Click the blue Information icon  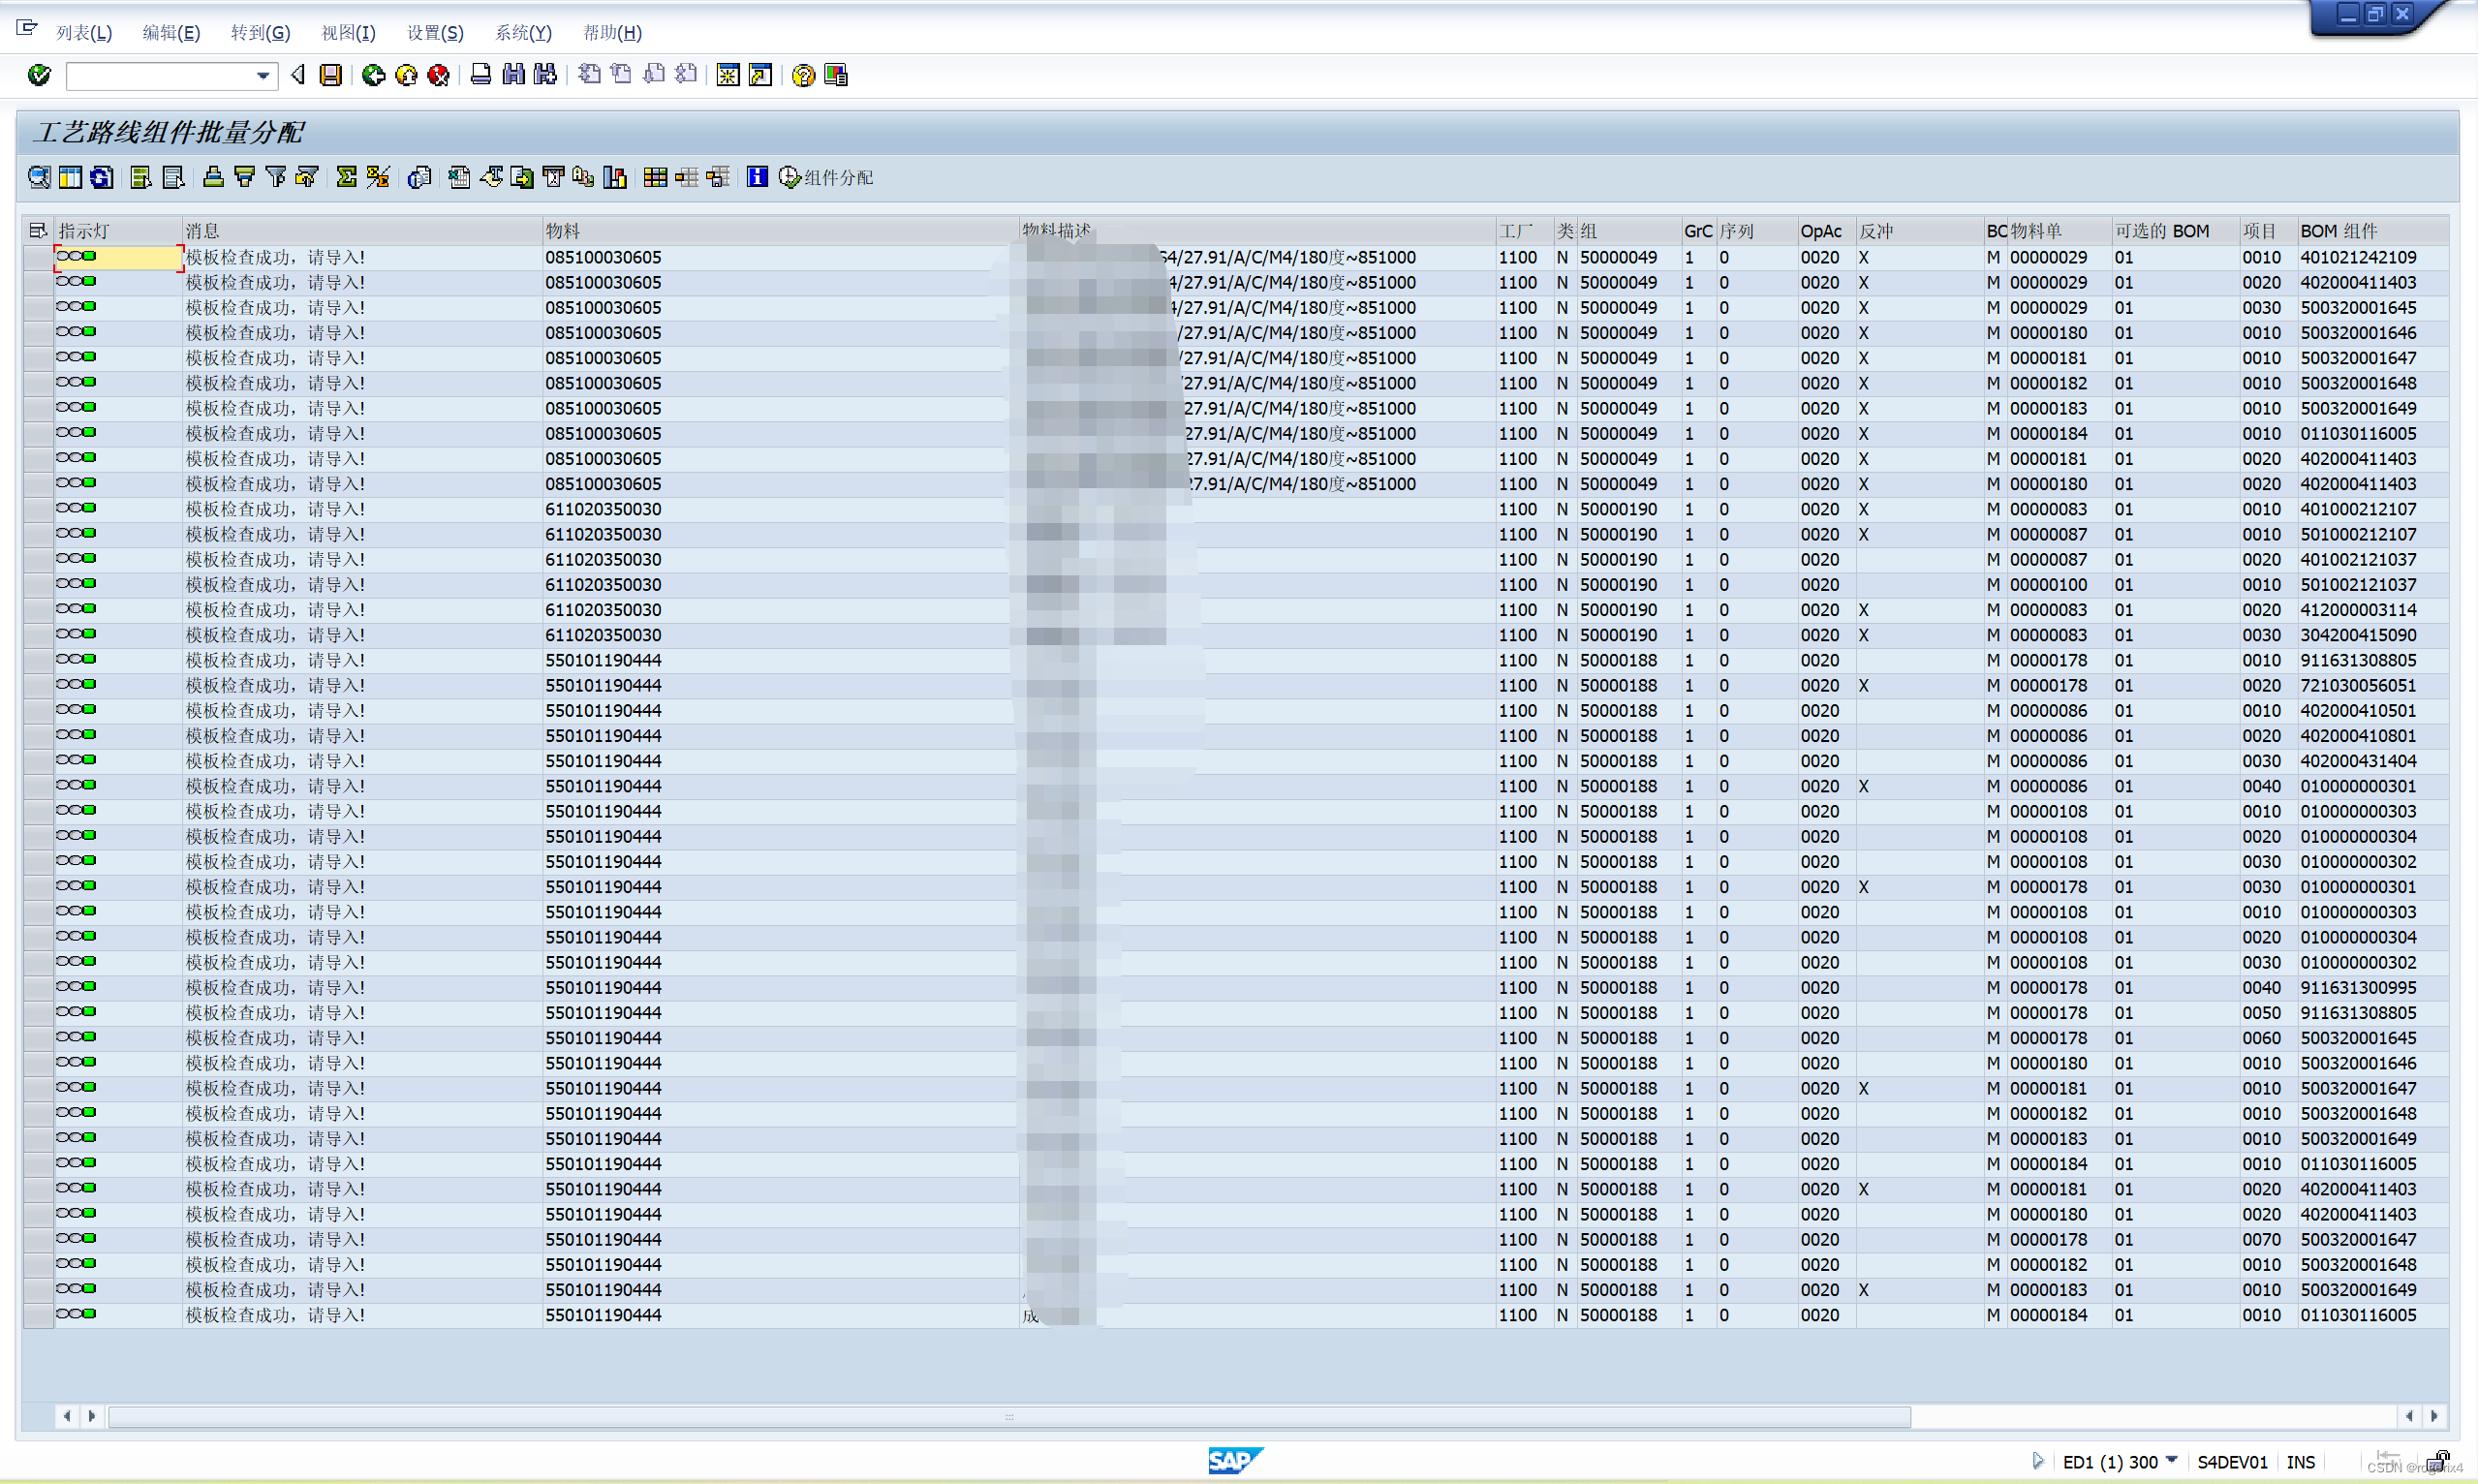[757, 177]
